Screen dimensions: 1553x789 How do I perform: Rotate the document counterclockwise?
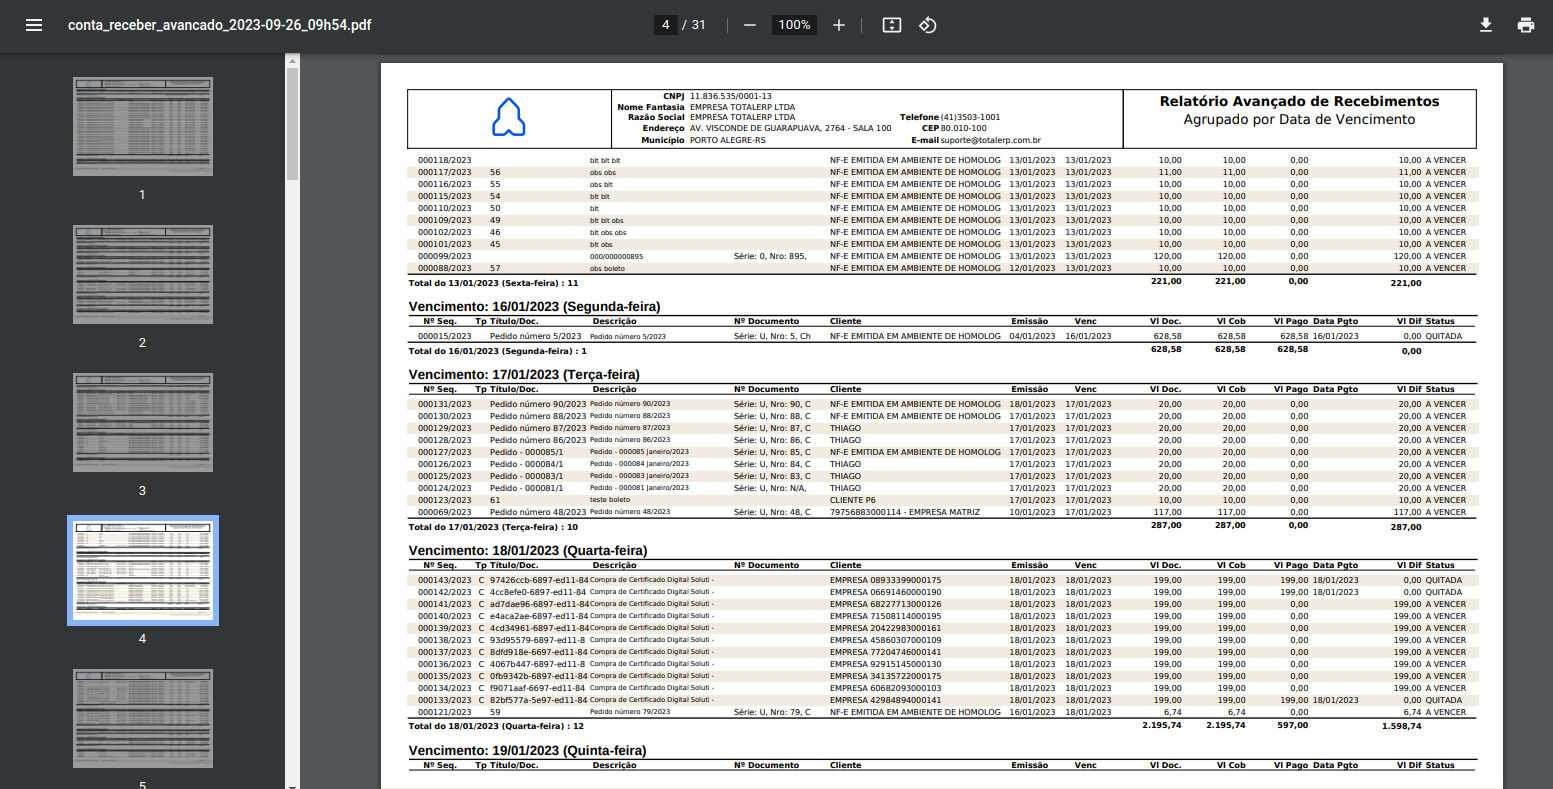pos(927,25)
